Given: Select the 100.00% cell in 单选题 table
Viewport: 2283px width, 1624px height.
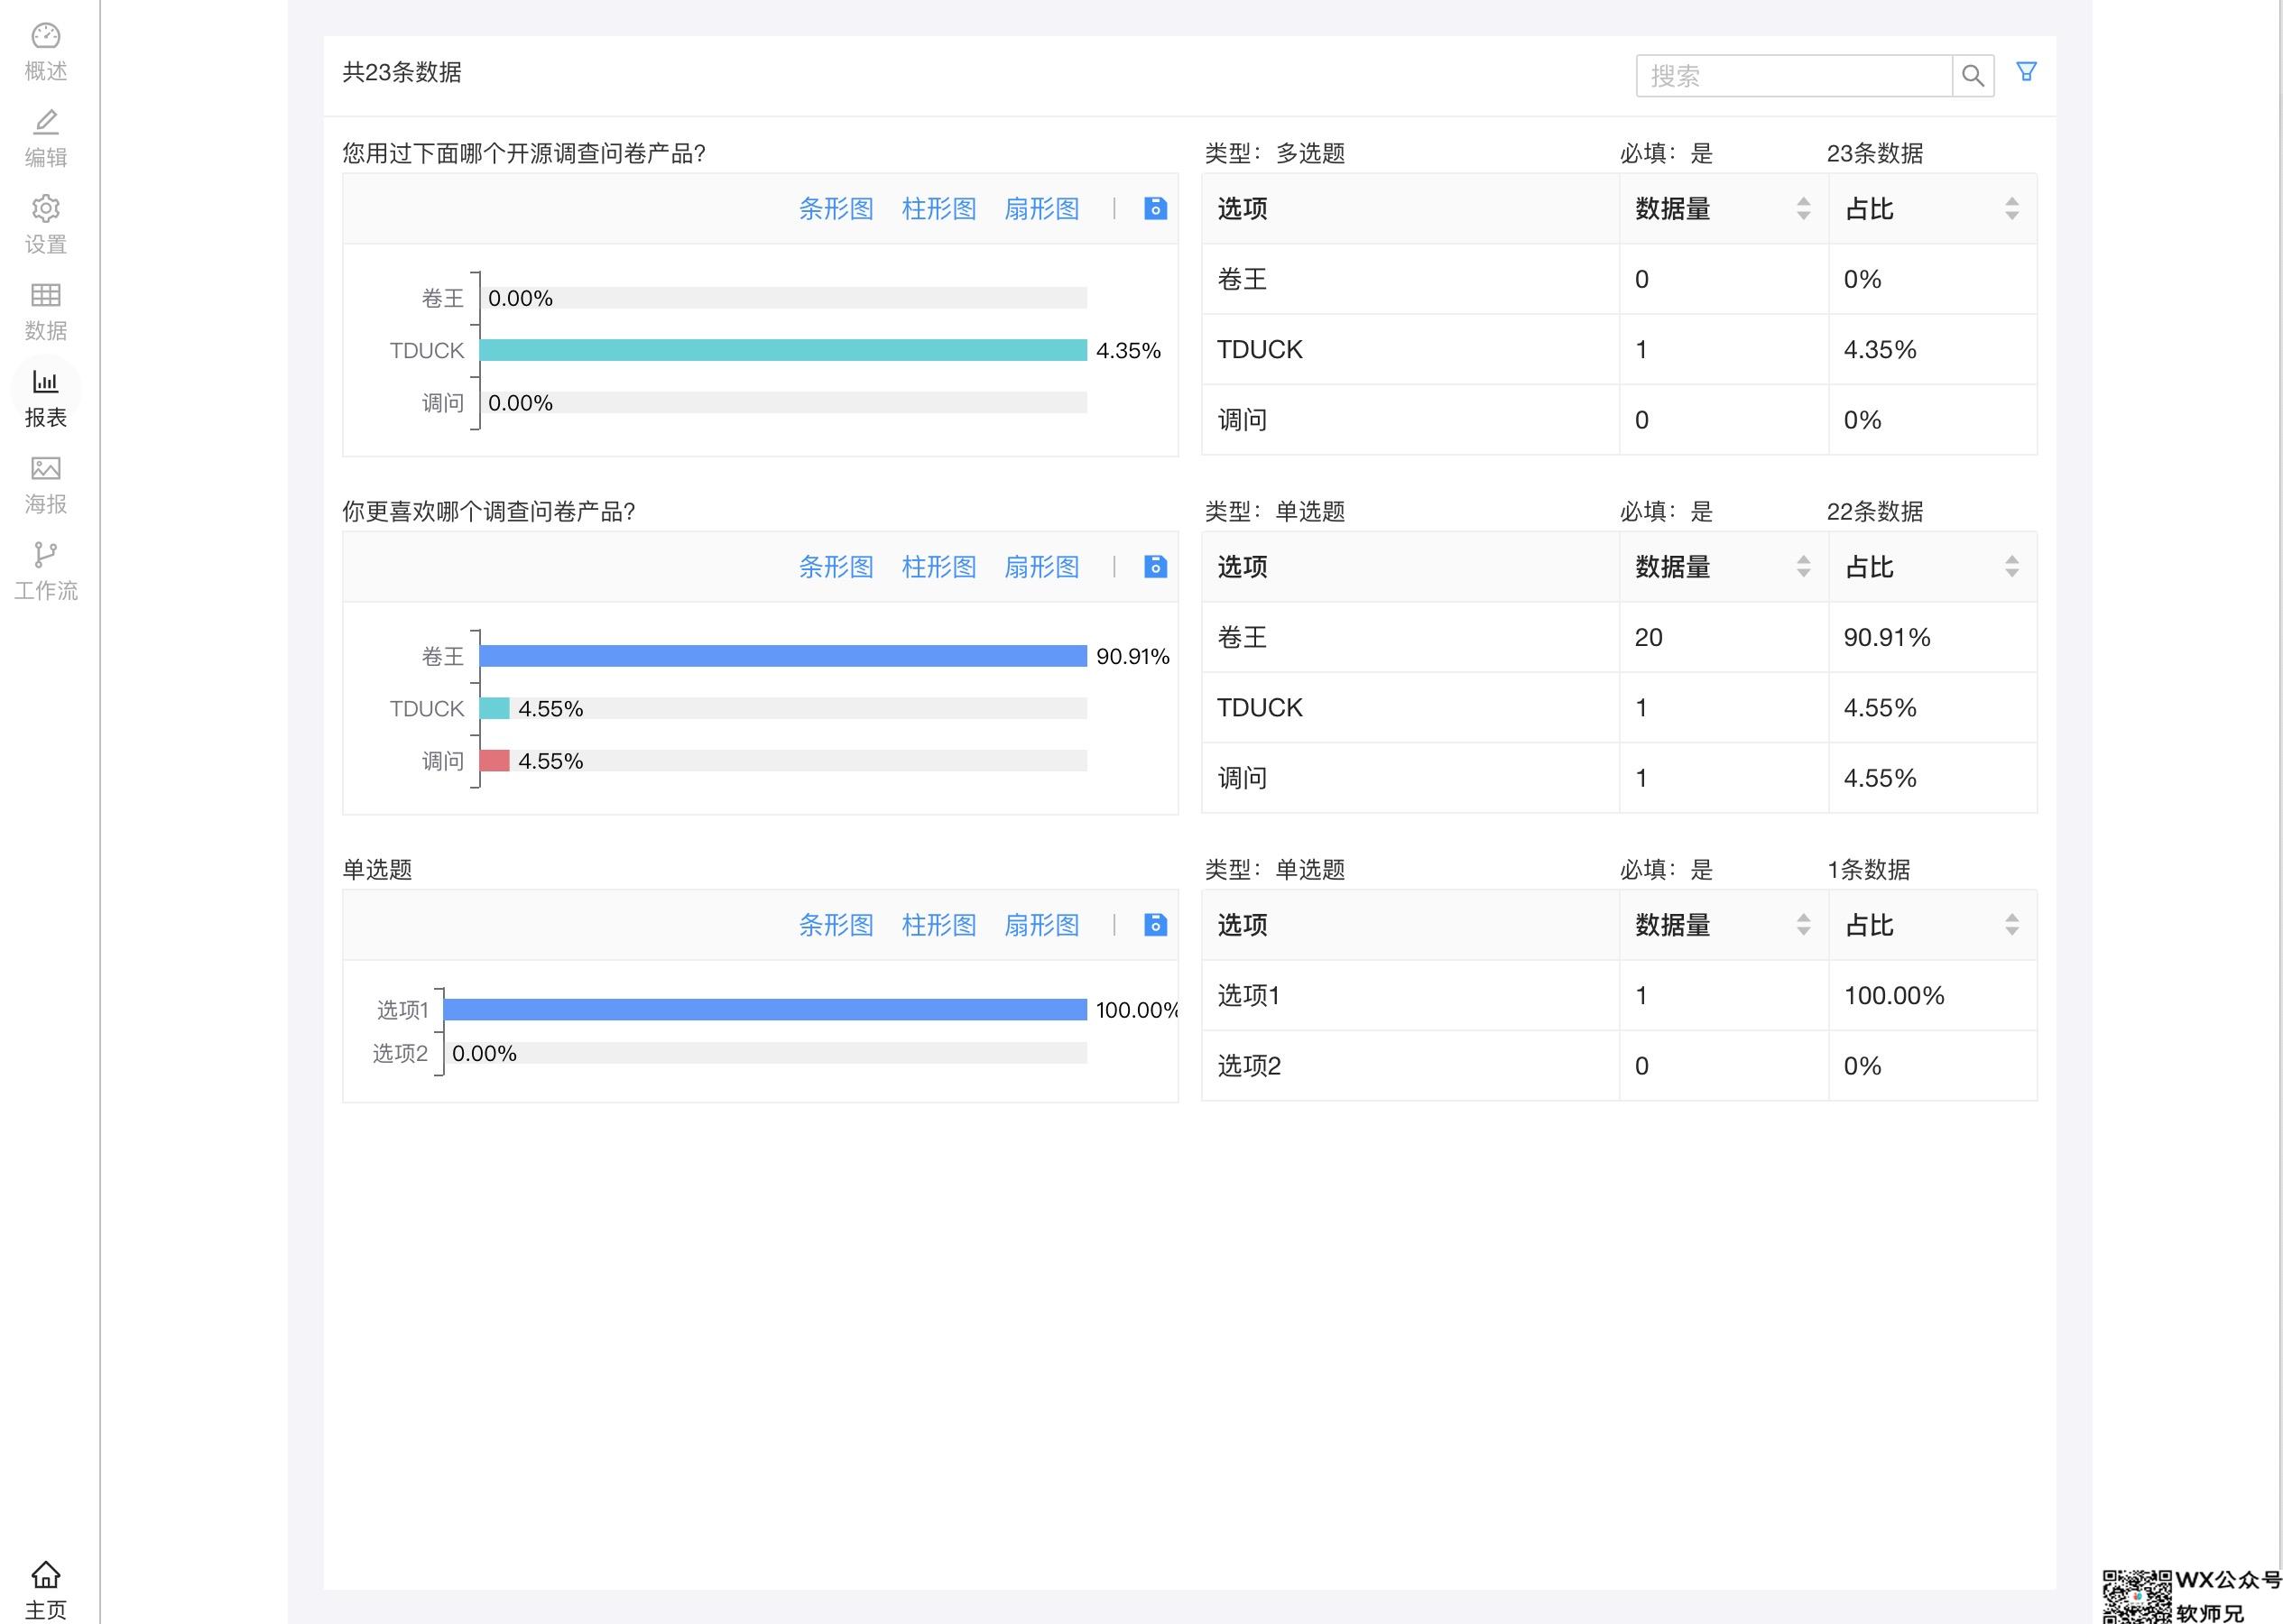Looking at the screenshot, I should (1932, 995).
